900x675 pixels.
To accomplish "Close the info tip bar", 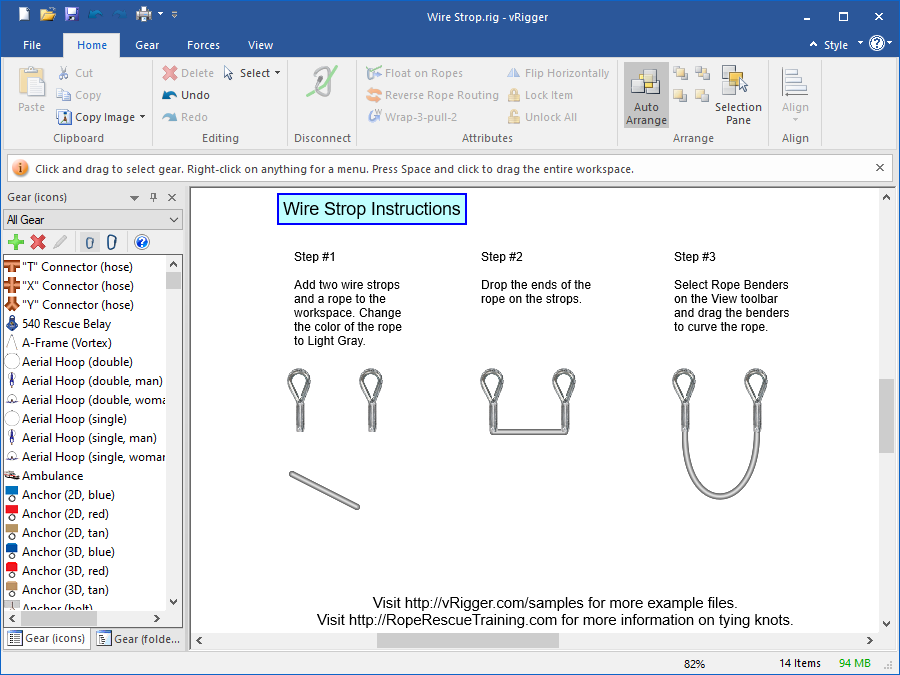I will pos(880,168).
